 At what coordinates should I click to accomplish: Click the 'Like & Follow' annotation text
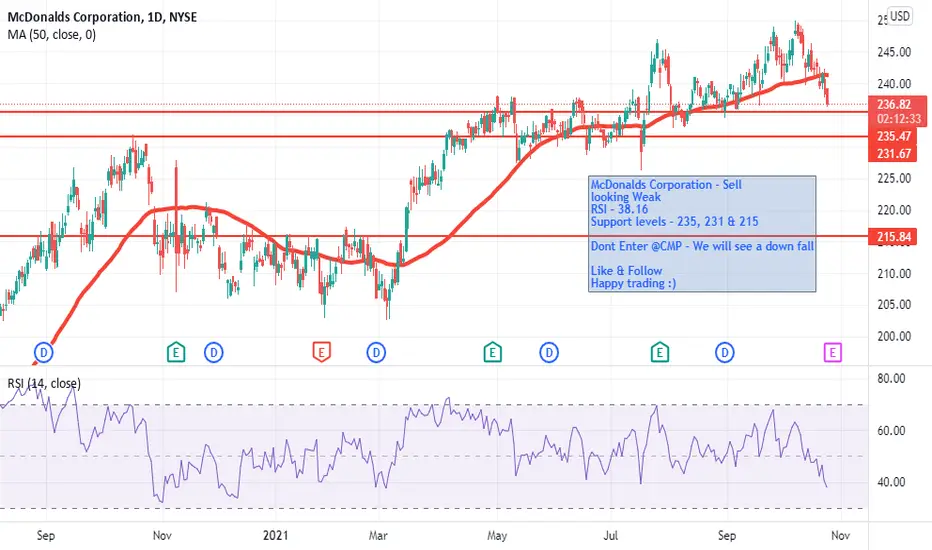626,271
